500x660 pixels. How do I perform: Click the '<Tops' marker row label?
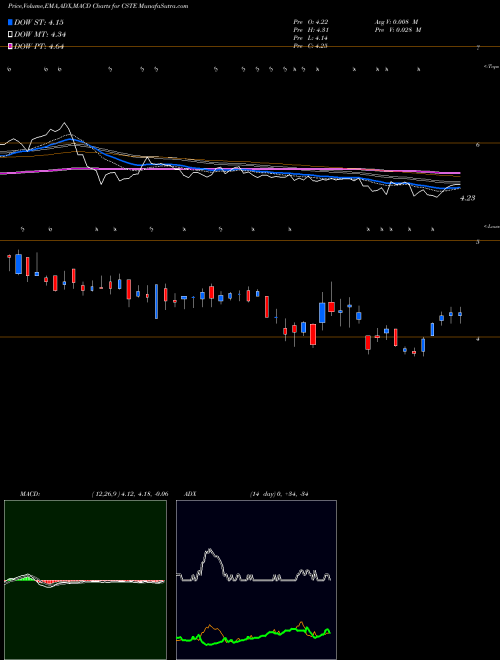491,67
